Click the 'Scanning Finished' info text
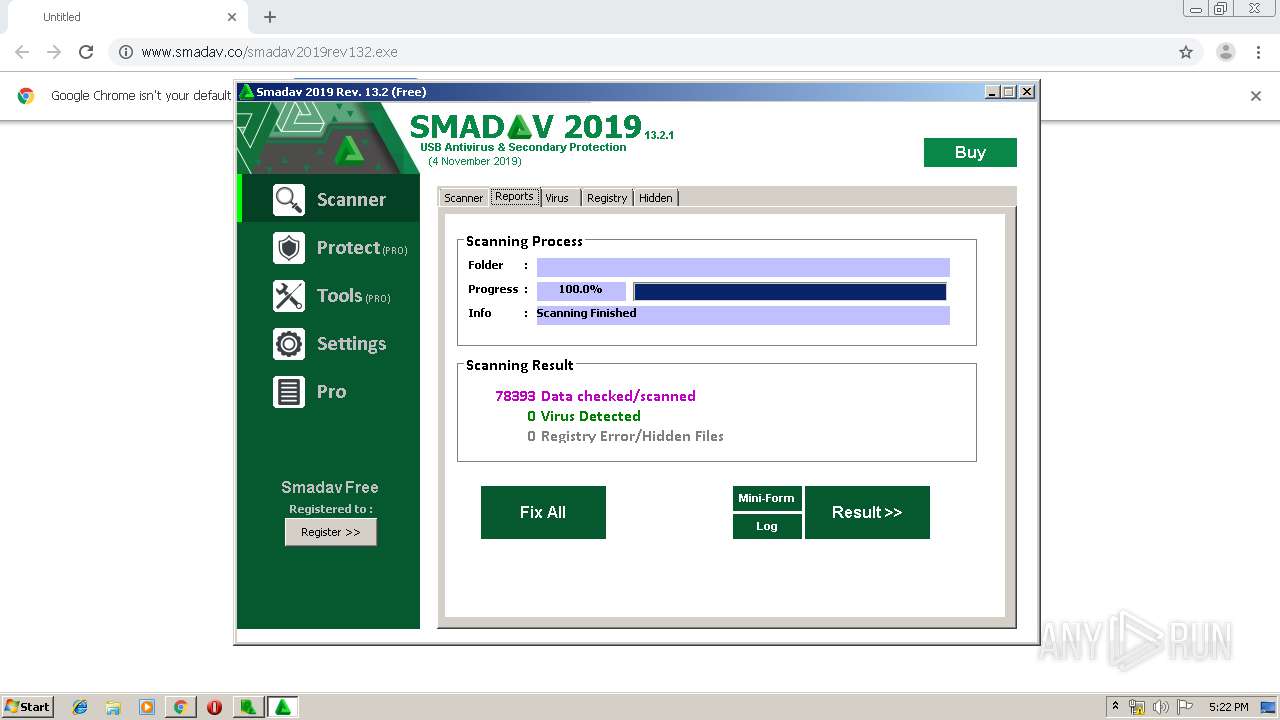 (586, 313)
